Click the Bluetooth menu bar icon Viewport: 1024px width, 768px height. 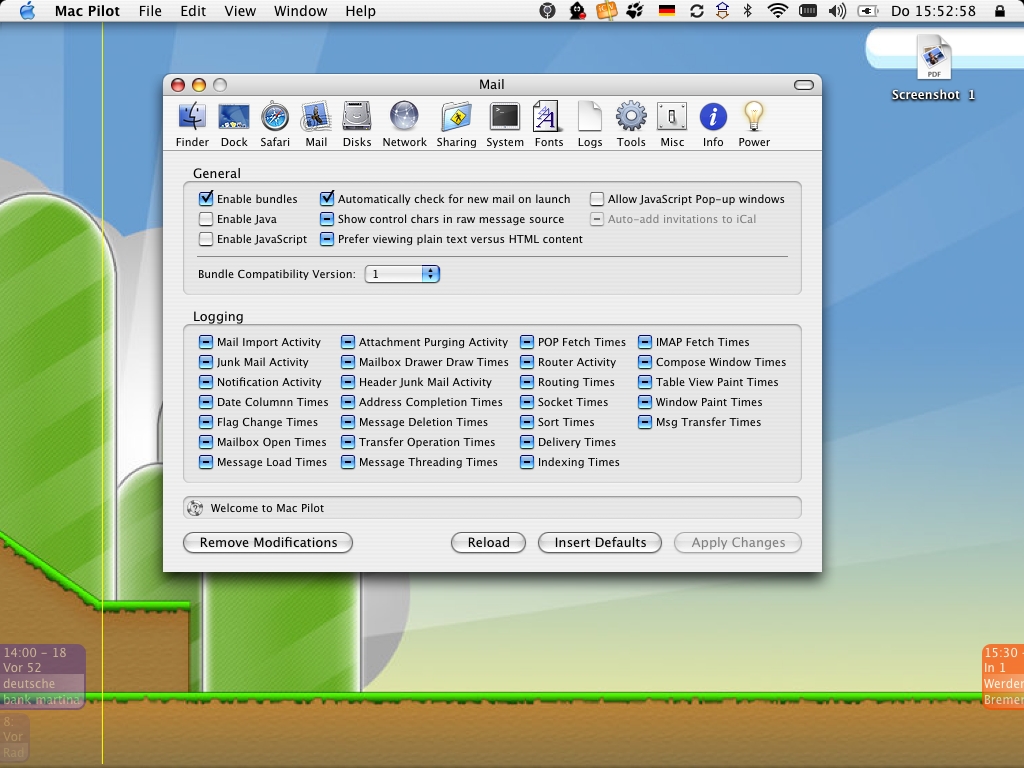pyautogui.click(x=748, y=11)
